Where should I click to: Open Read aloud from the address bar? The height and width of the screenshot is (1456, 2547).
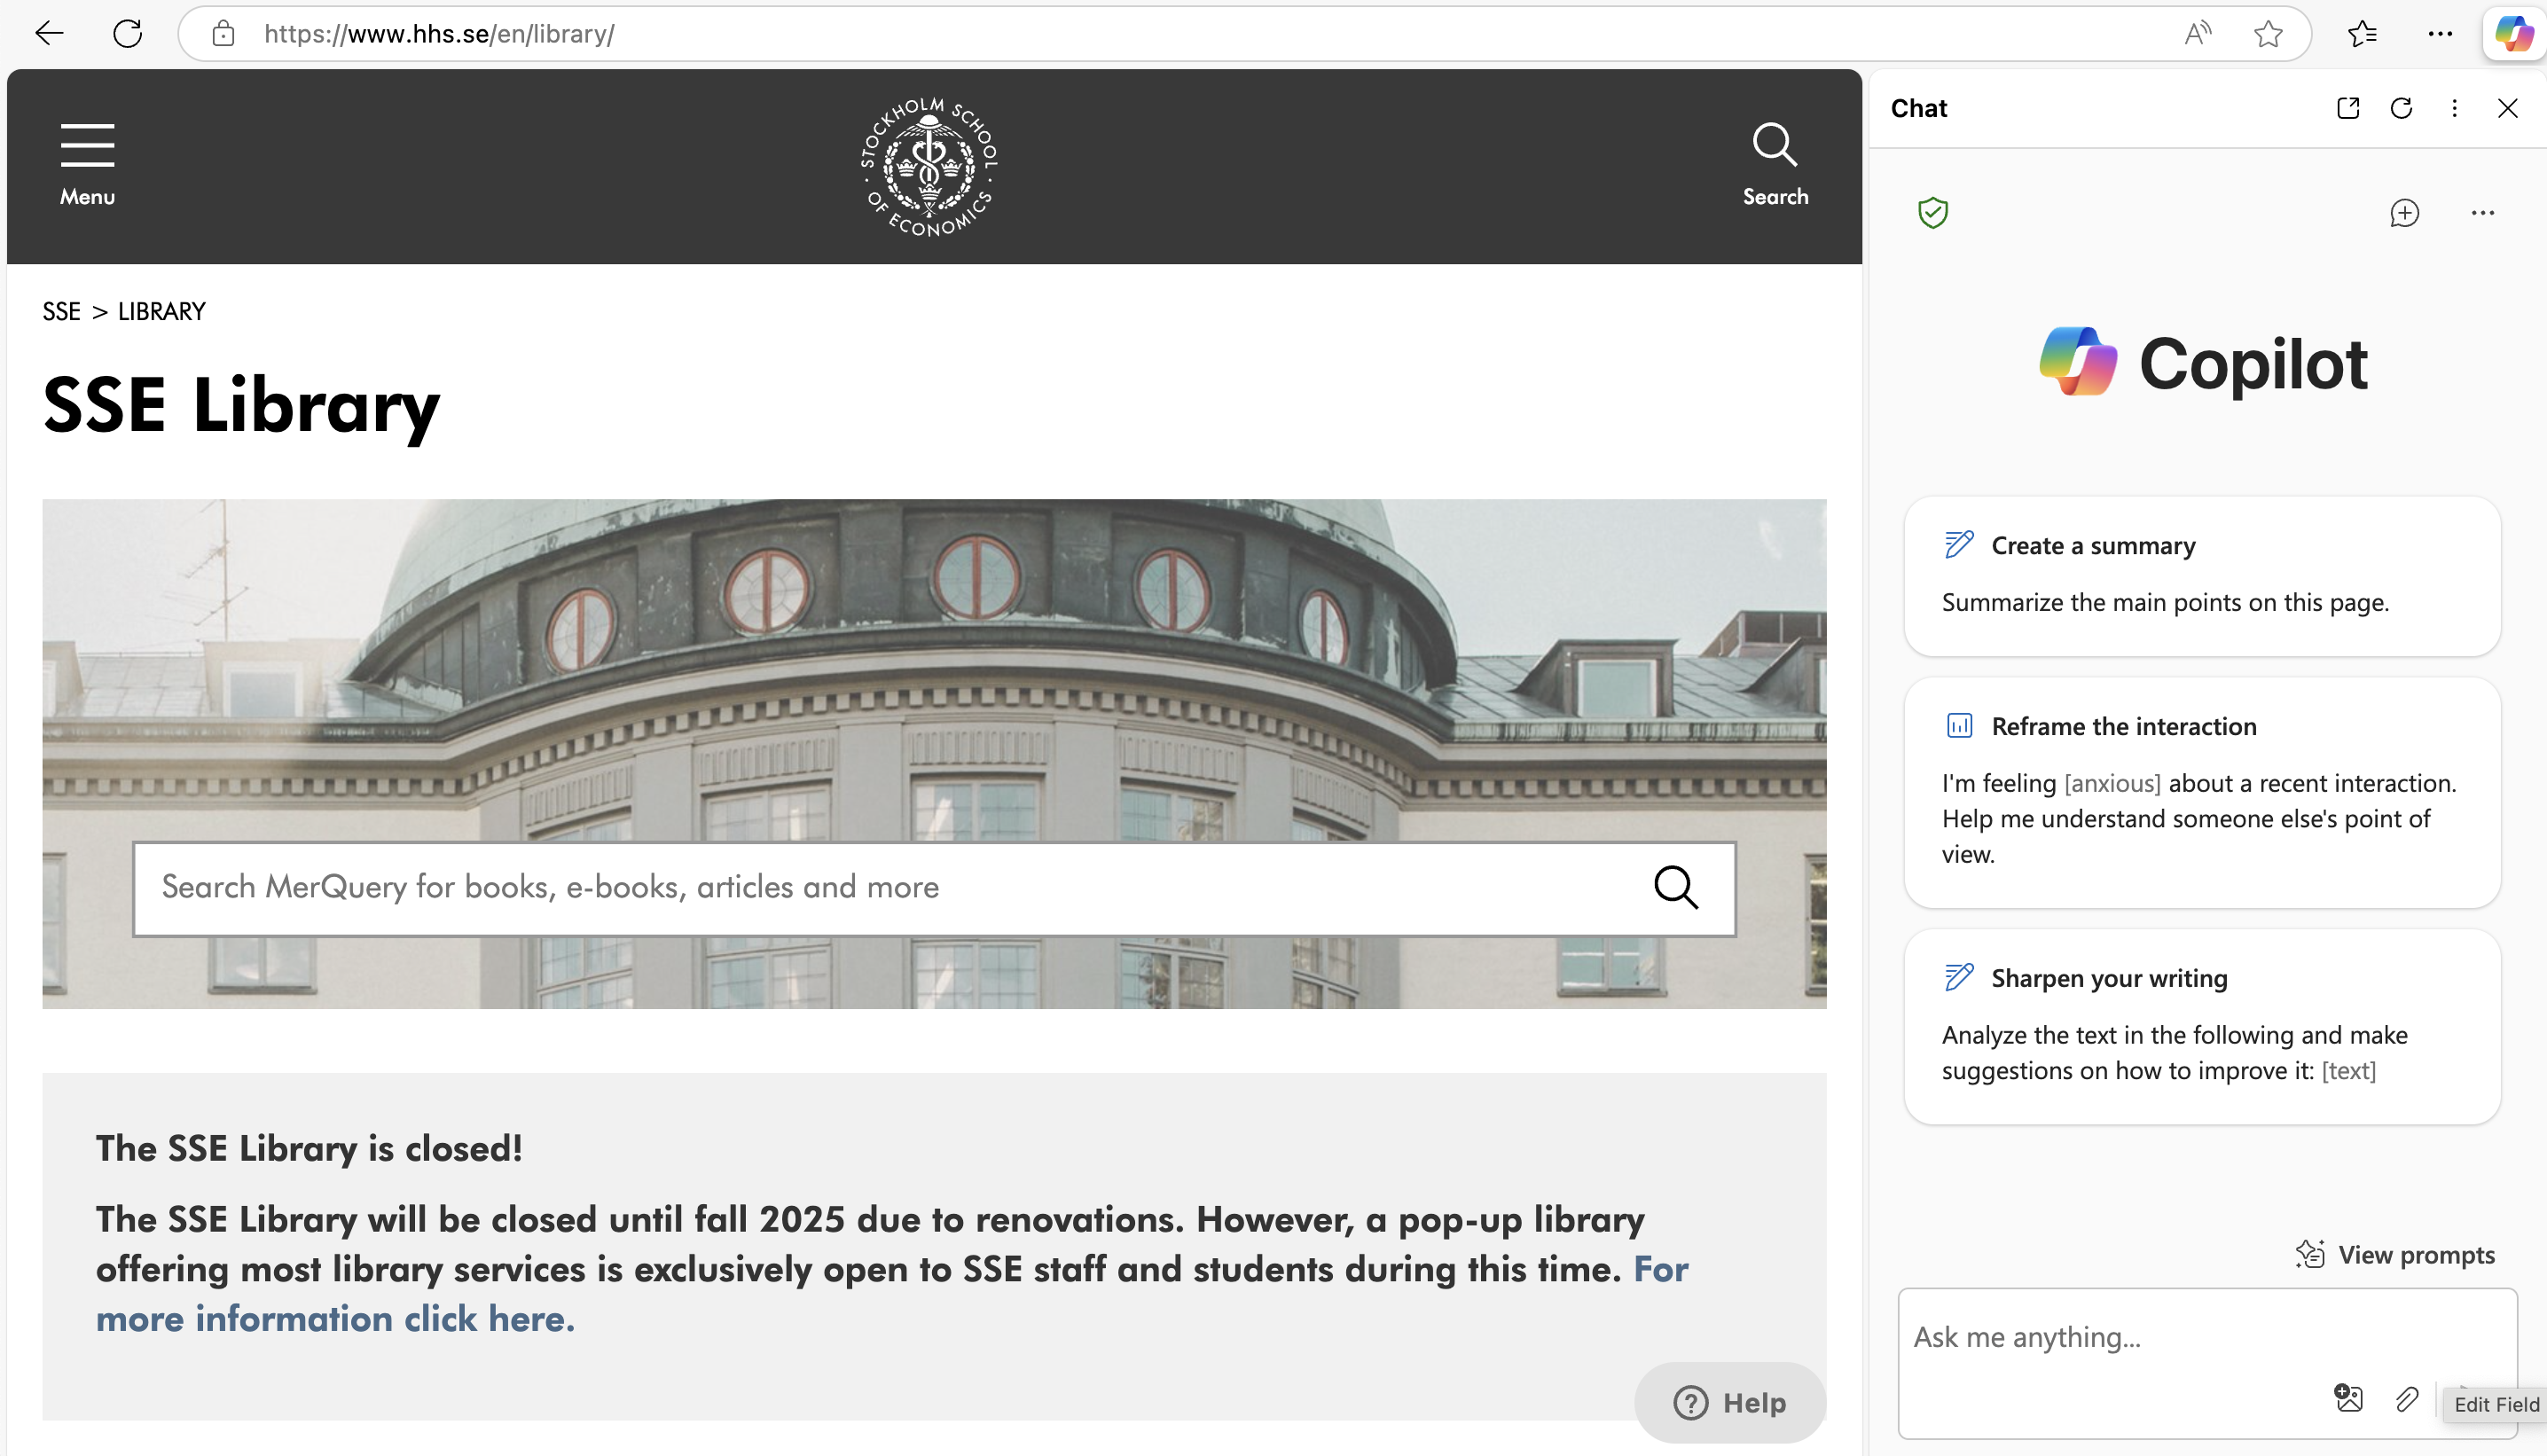coord(2197,33)
